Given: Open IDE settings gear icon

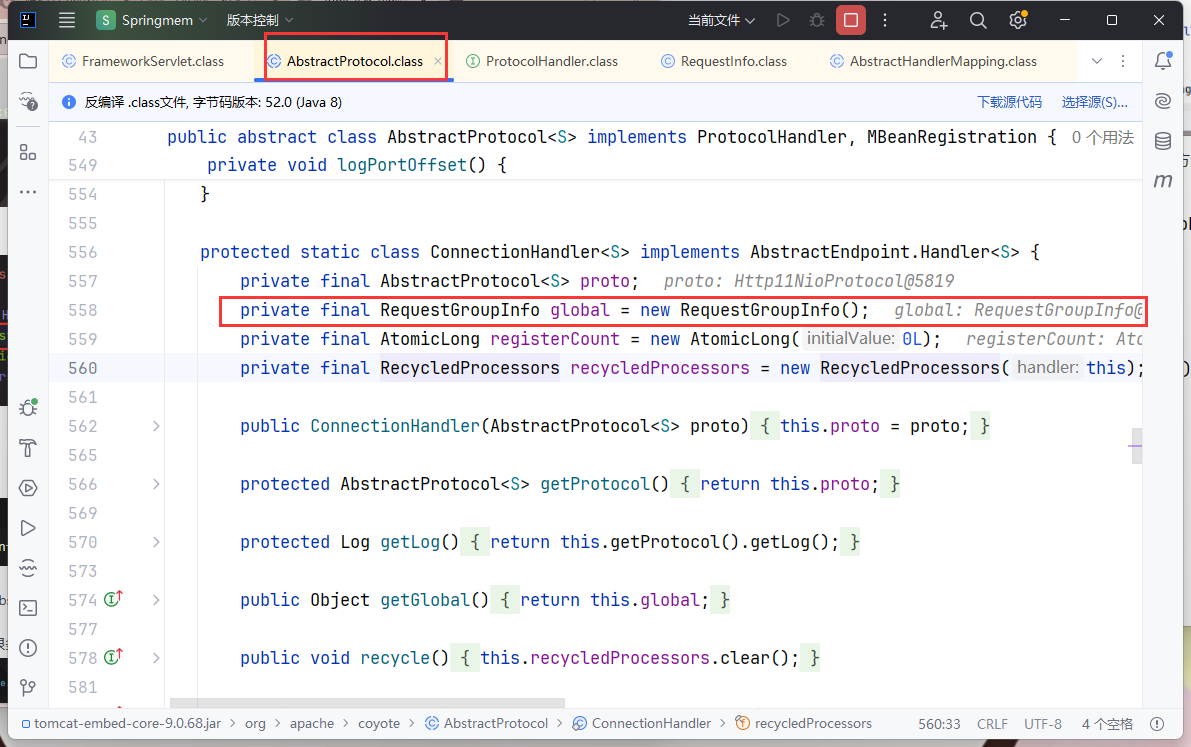Looking at the screenshot, I should pos(1018,20).
